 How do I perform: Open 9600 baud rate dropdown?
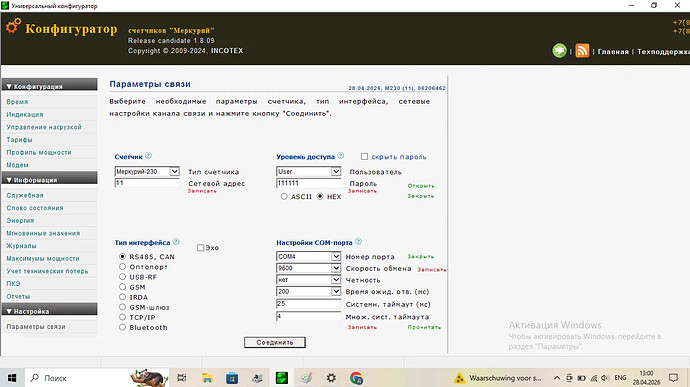coord(308,268)
